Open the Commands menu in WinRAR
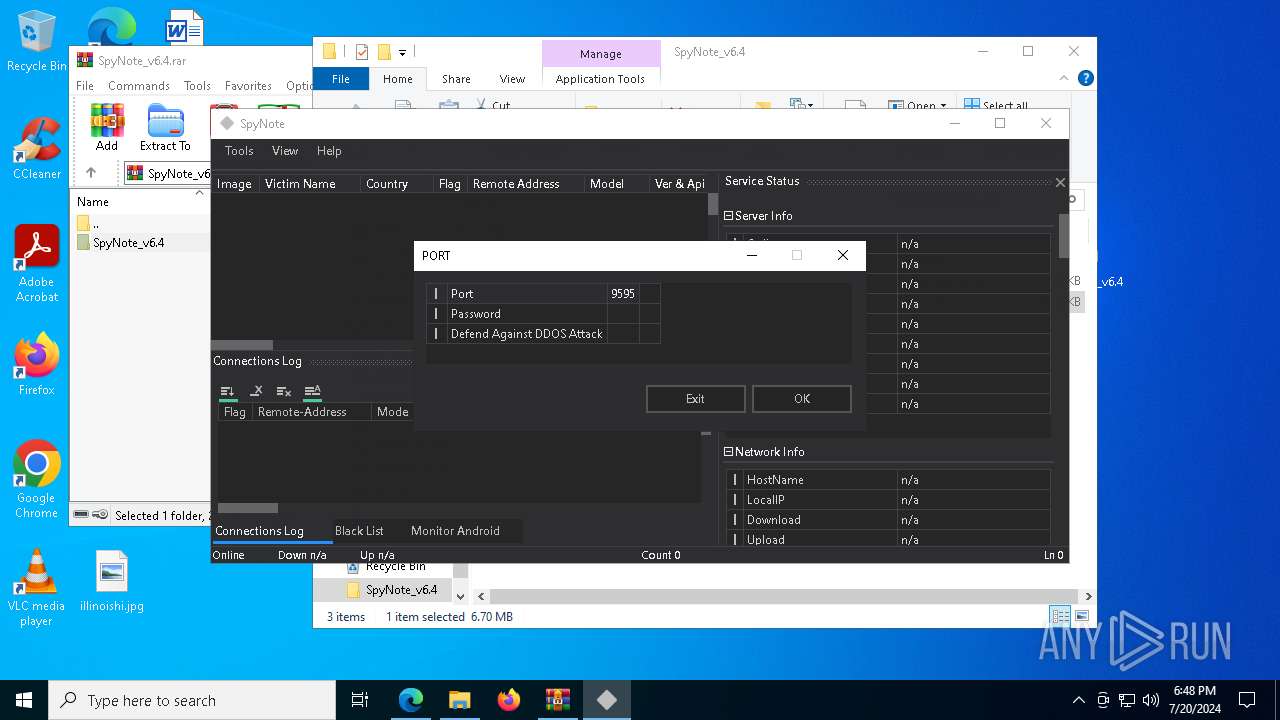 (x=139, y=86)
